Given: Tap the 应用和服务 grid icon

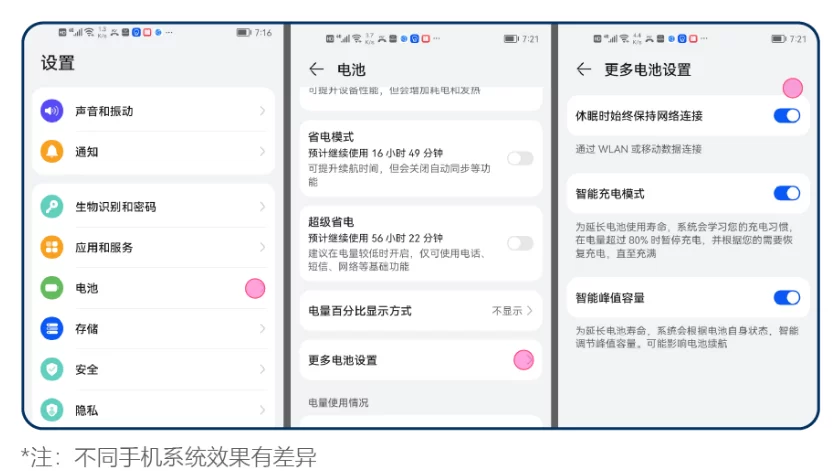Looking at the screenshot, I should coord(52,247).
